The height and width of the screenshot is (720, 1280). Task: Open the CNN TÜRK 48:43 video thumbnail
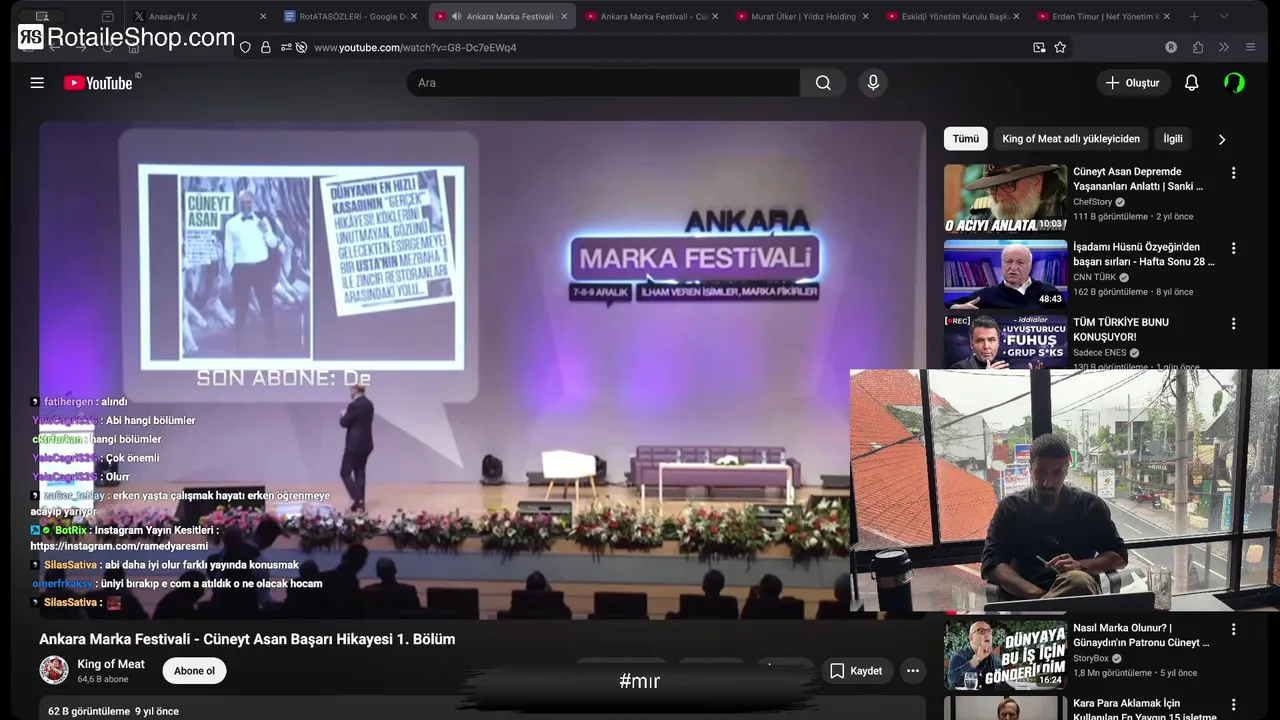click(x=1005, y=274)
